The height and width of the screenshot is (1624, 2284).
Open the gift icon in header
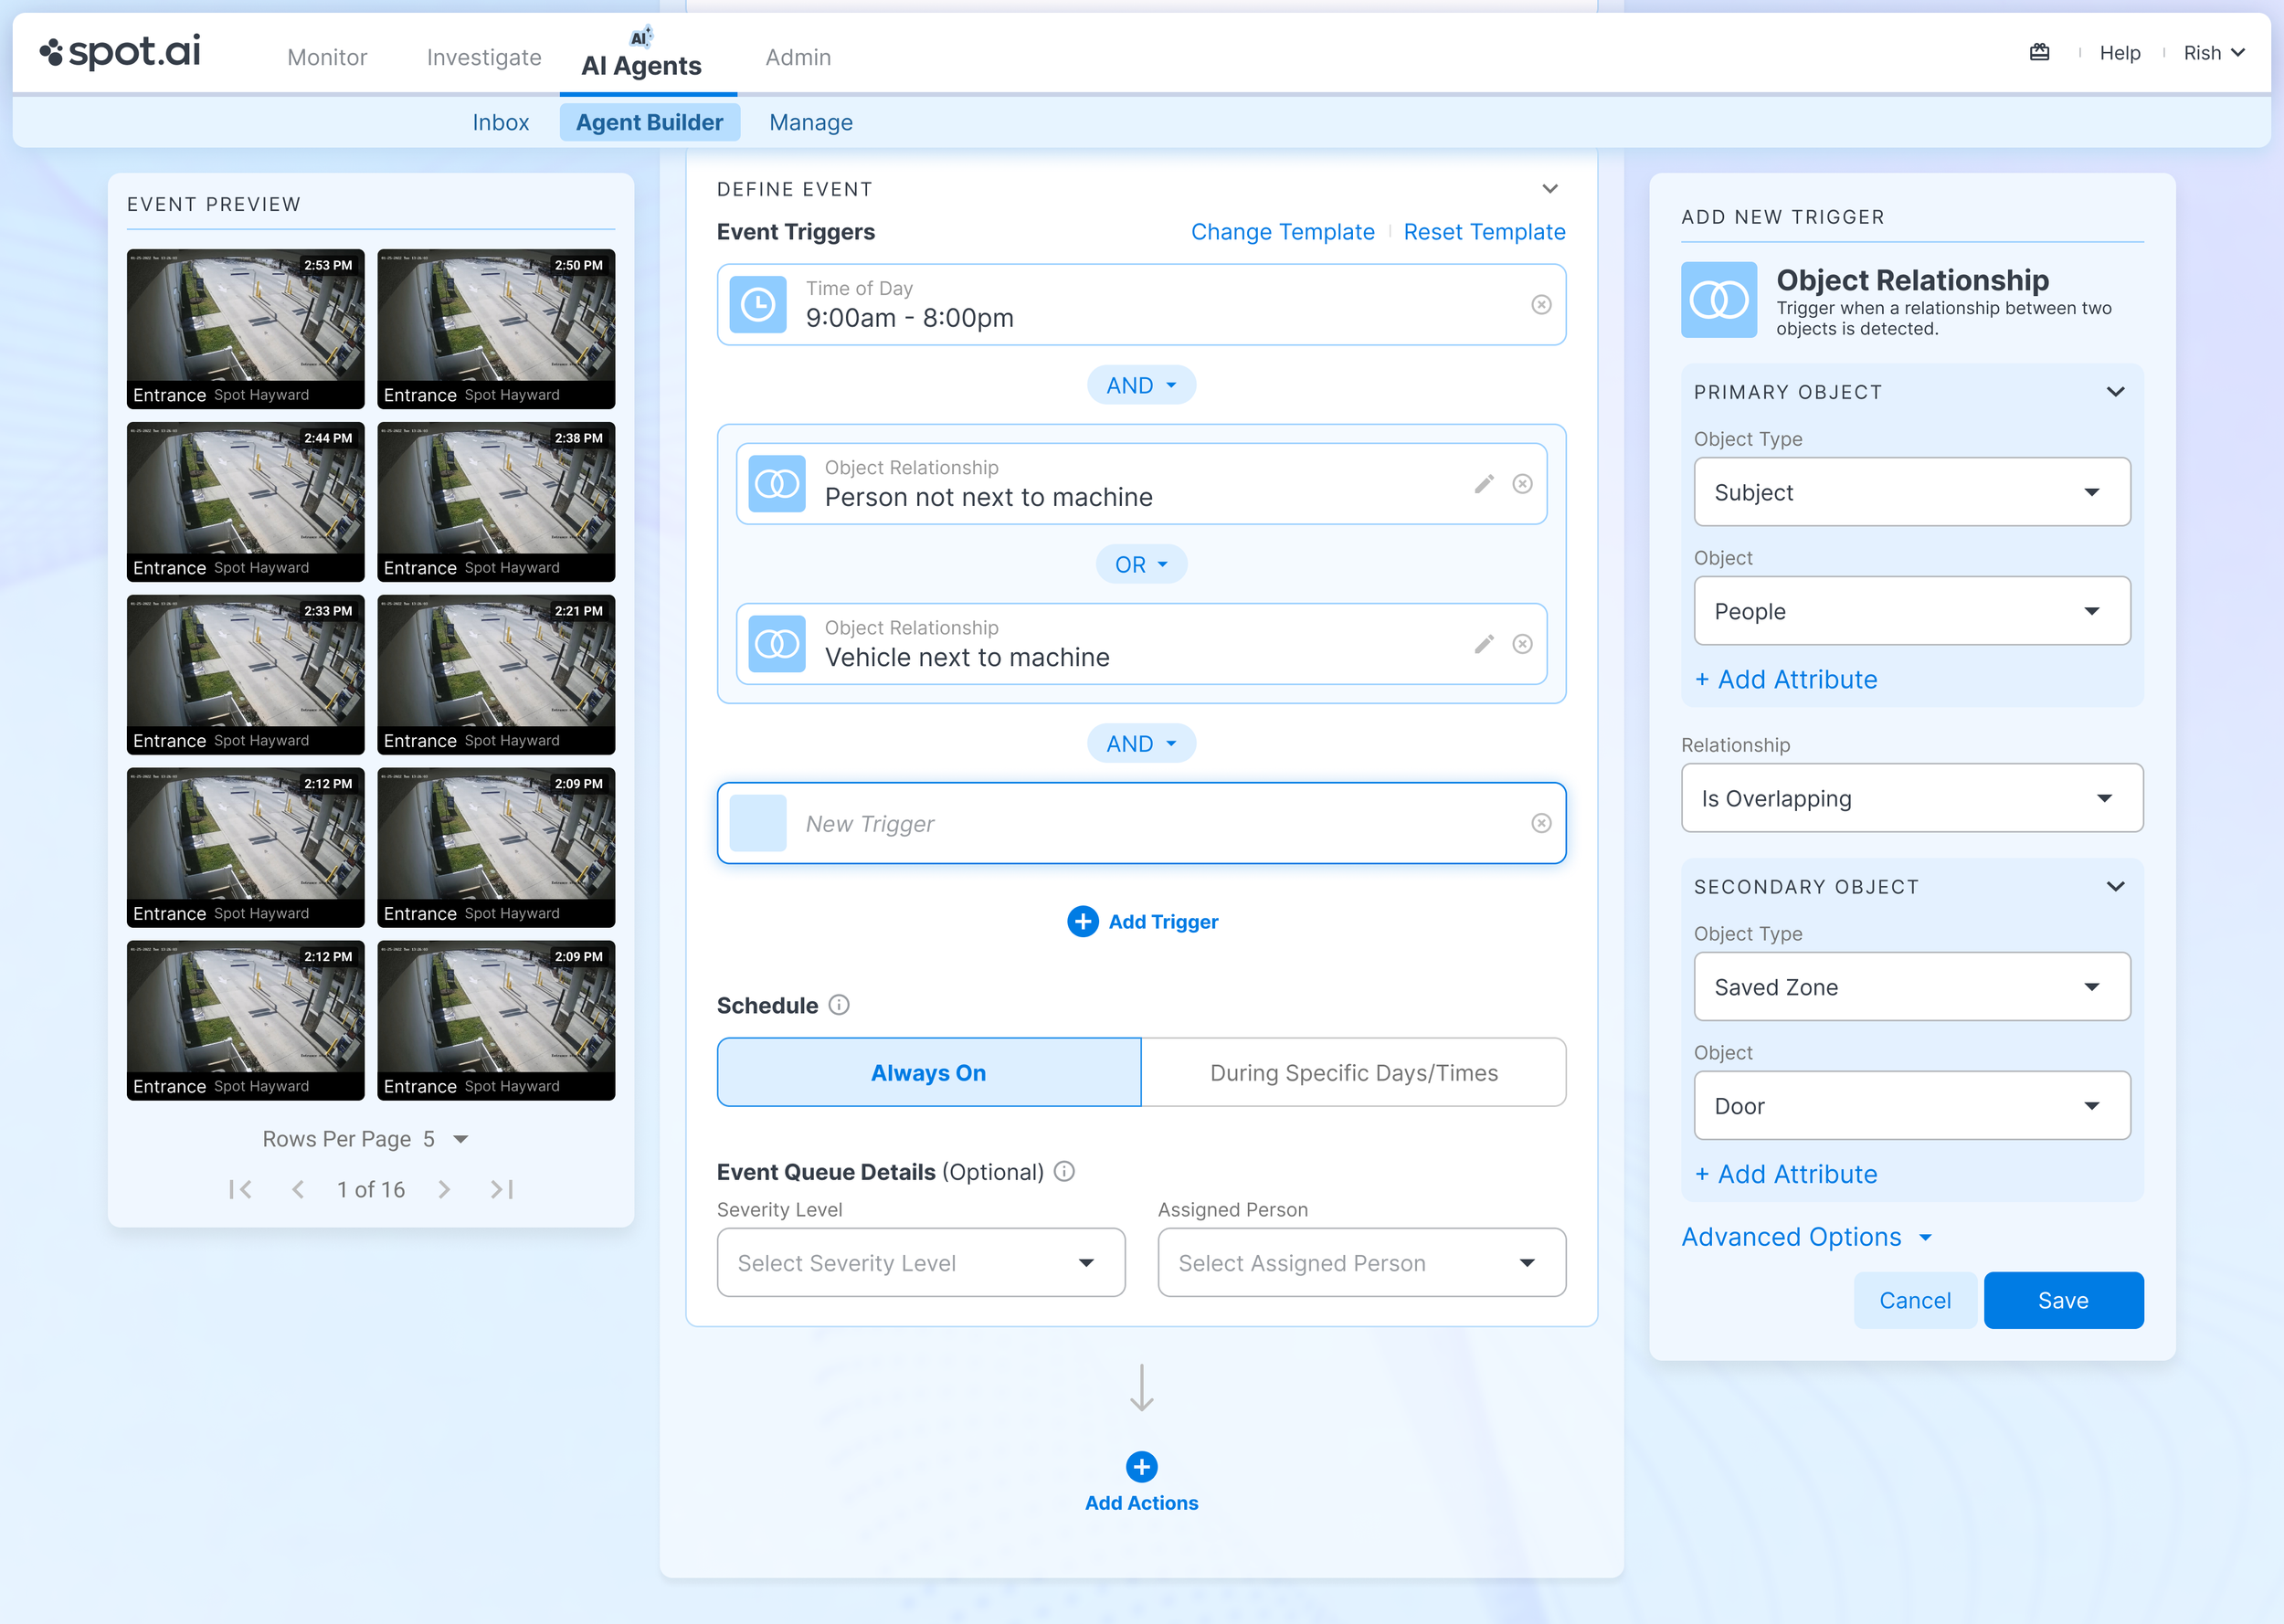(x=2039, y=53)
